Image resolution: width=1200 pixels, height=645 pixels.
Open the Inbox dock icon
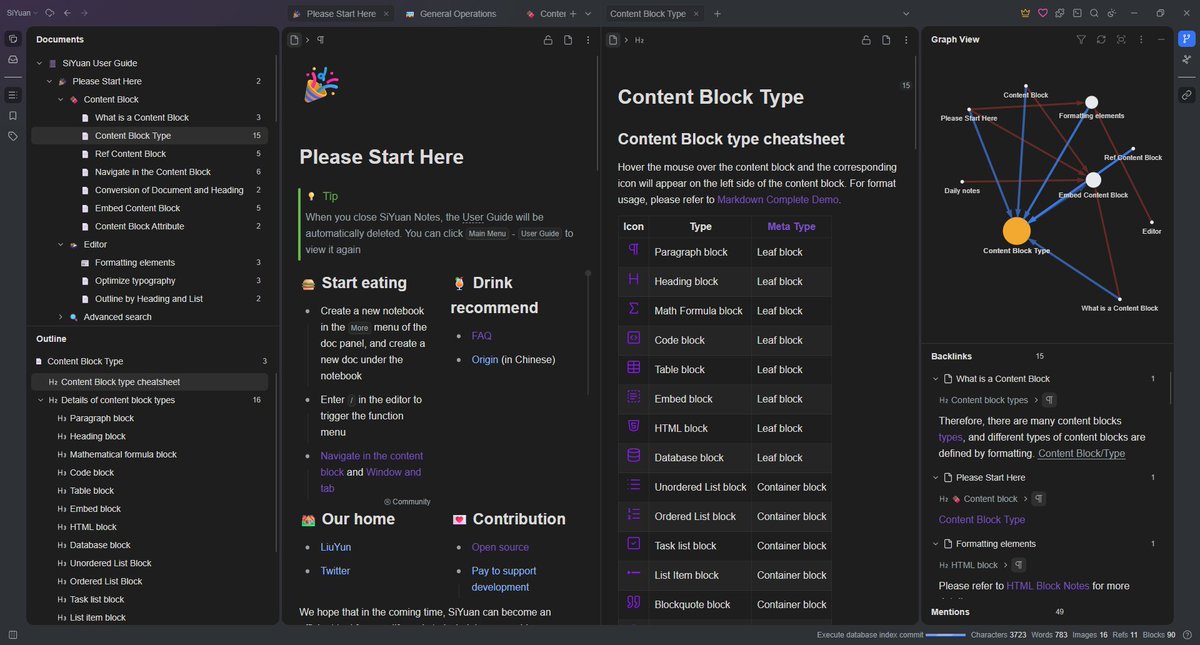[13, 60]
